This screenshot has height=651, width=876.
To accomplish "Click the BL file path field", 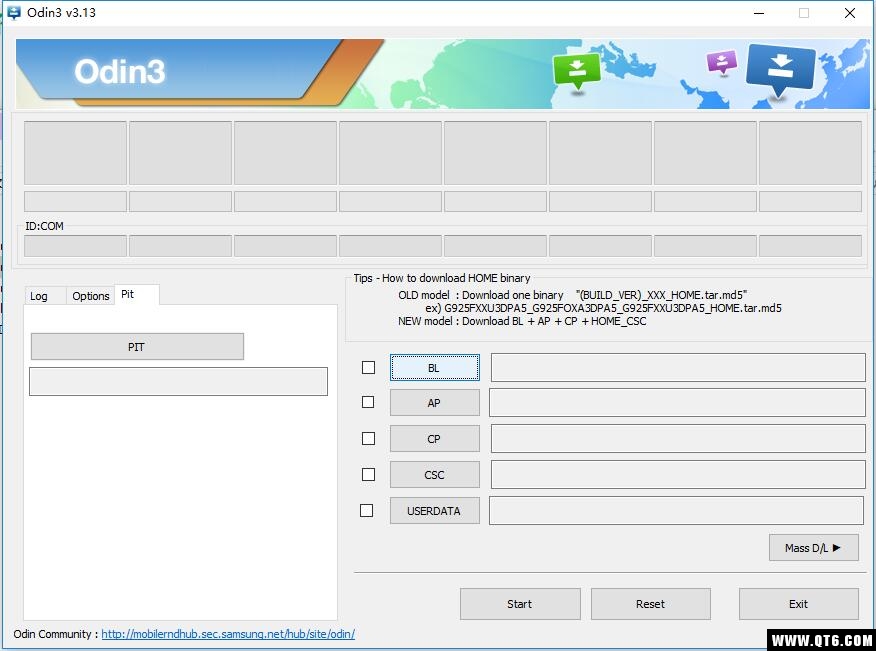I will coord(678,367).
